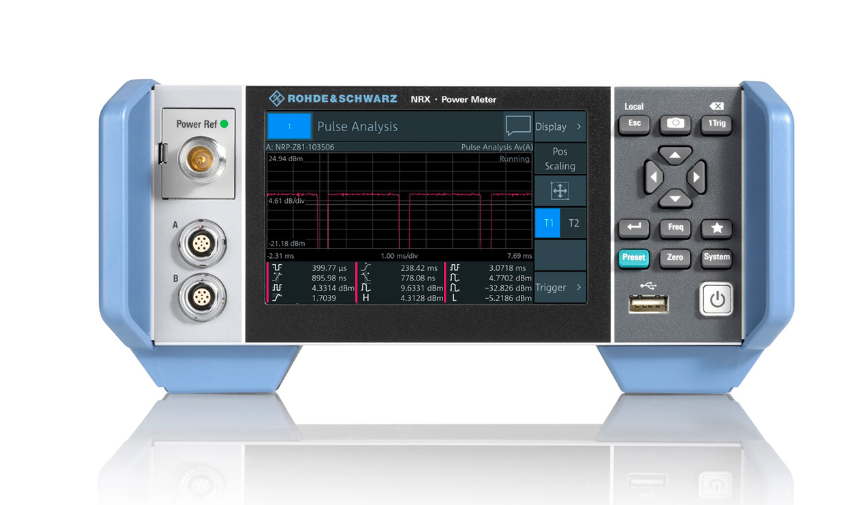Expand the Display menu
Image resolution: width=850 pixels, height=505 pixels.
pyautogui.click(x=559, y=127)
